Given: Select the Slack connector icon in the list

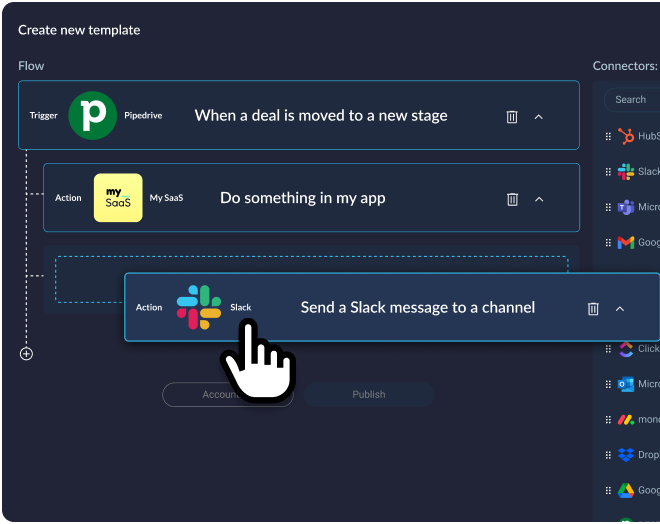Looking at the screenshot, I should (x=626, y=172).
